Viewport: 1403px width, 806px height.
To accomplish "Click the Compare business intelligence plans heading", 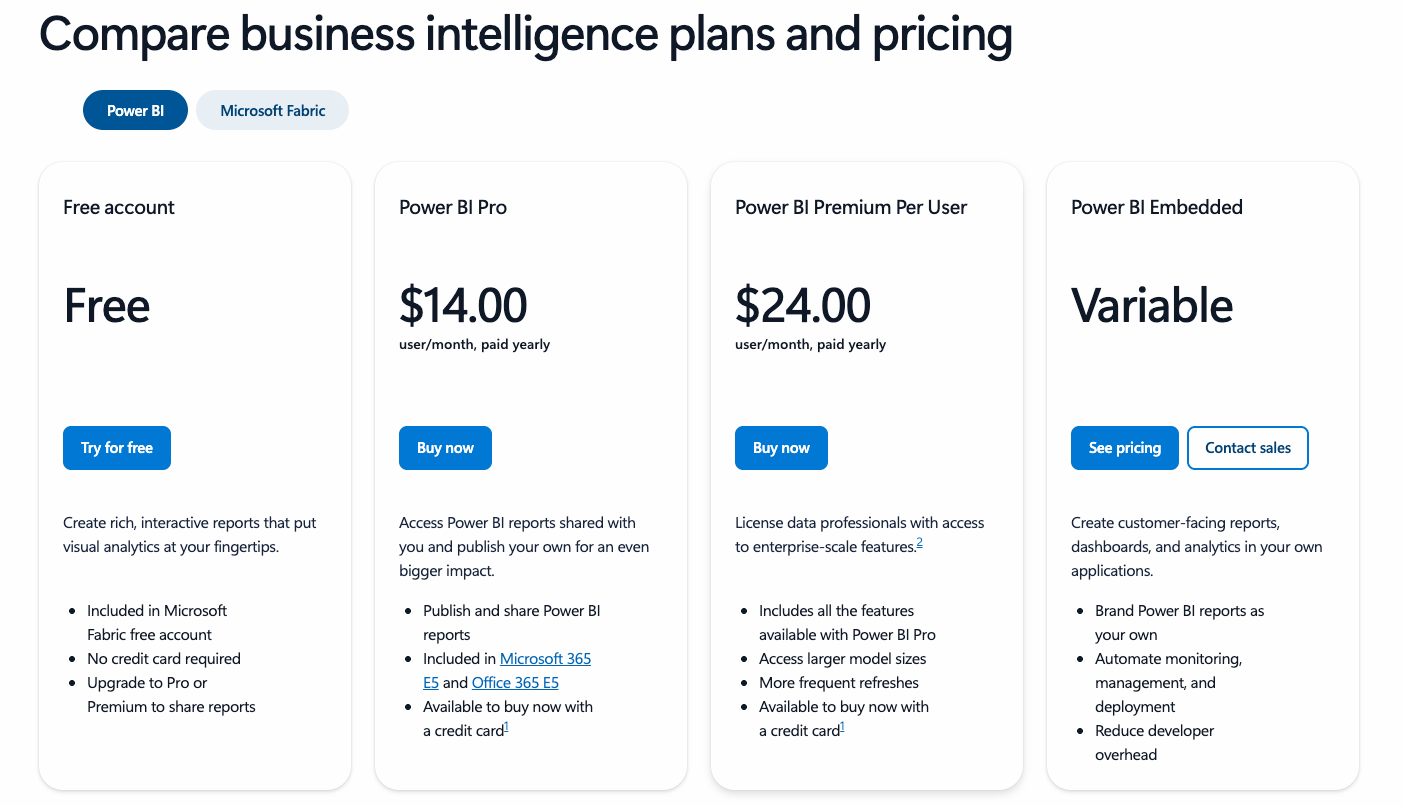I will 525,35.
